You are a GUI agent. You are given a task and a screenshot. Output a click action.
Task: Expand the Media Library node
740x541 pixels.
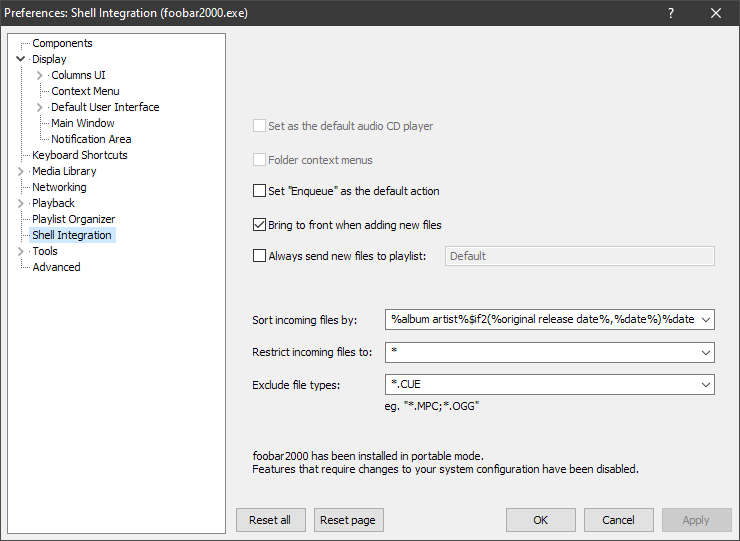pyautogui.click(x=20, y=171)
